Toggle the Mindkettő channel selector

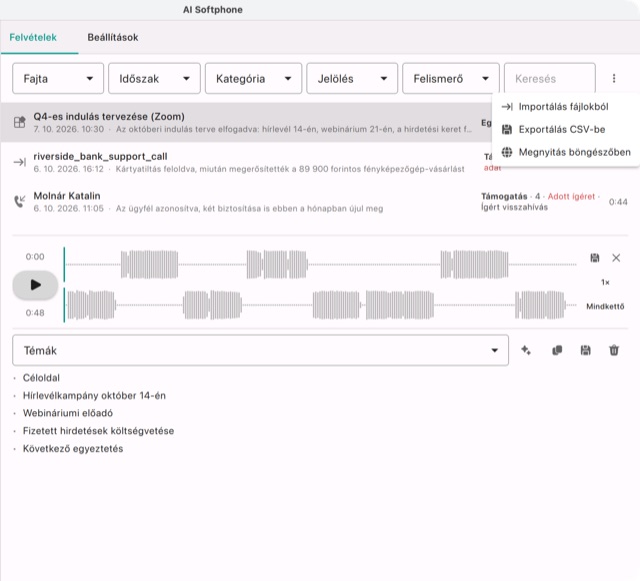[605, 306]
